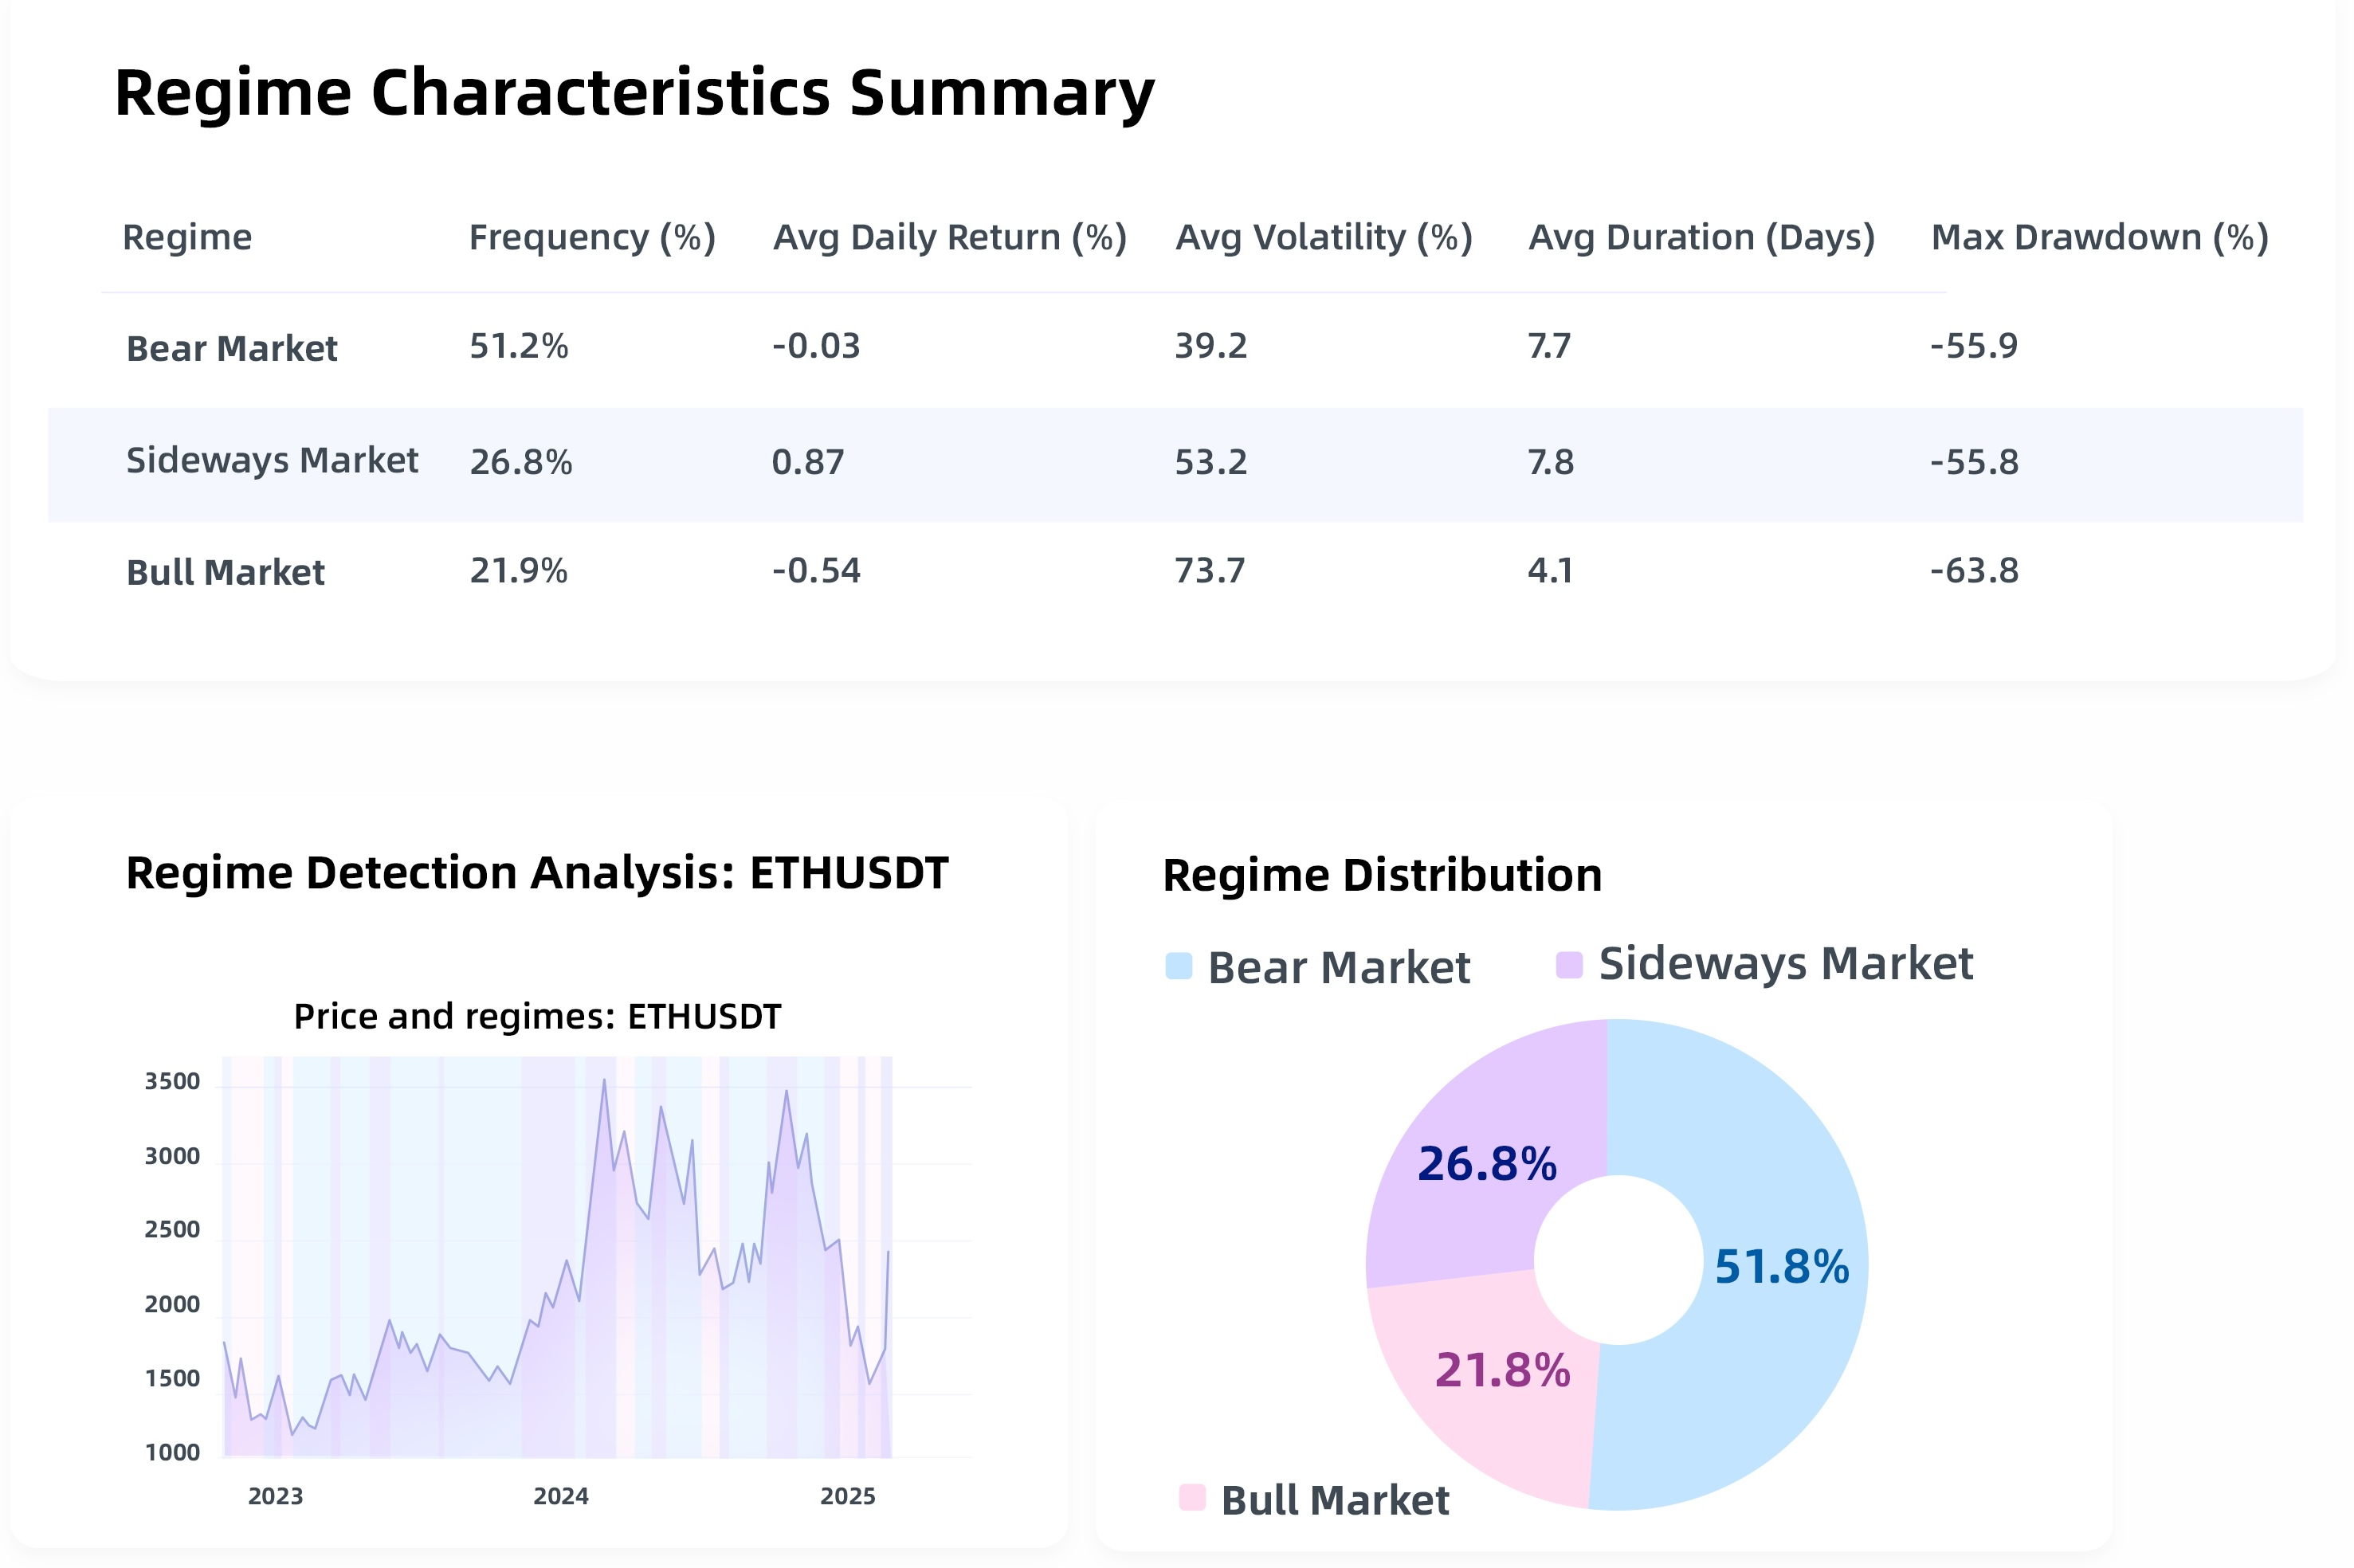Viewport: 2354px width, 1568px height.
Task: Select the Bull Market table row
Action: pos(1175,572)
